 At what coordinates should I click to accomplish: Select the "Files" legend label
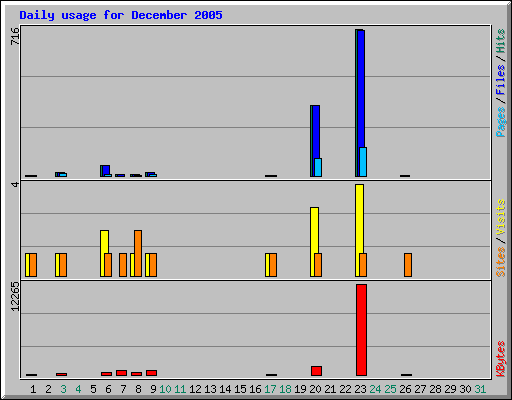[x=501, y=80]
